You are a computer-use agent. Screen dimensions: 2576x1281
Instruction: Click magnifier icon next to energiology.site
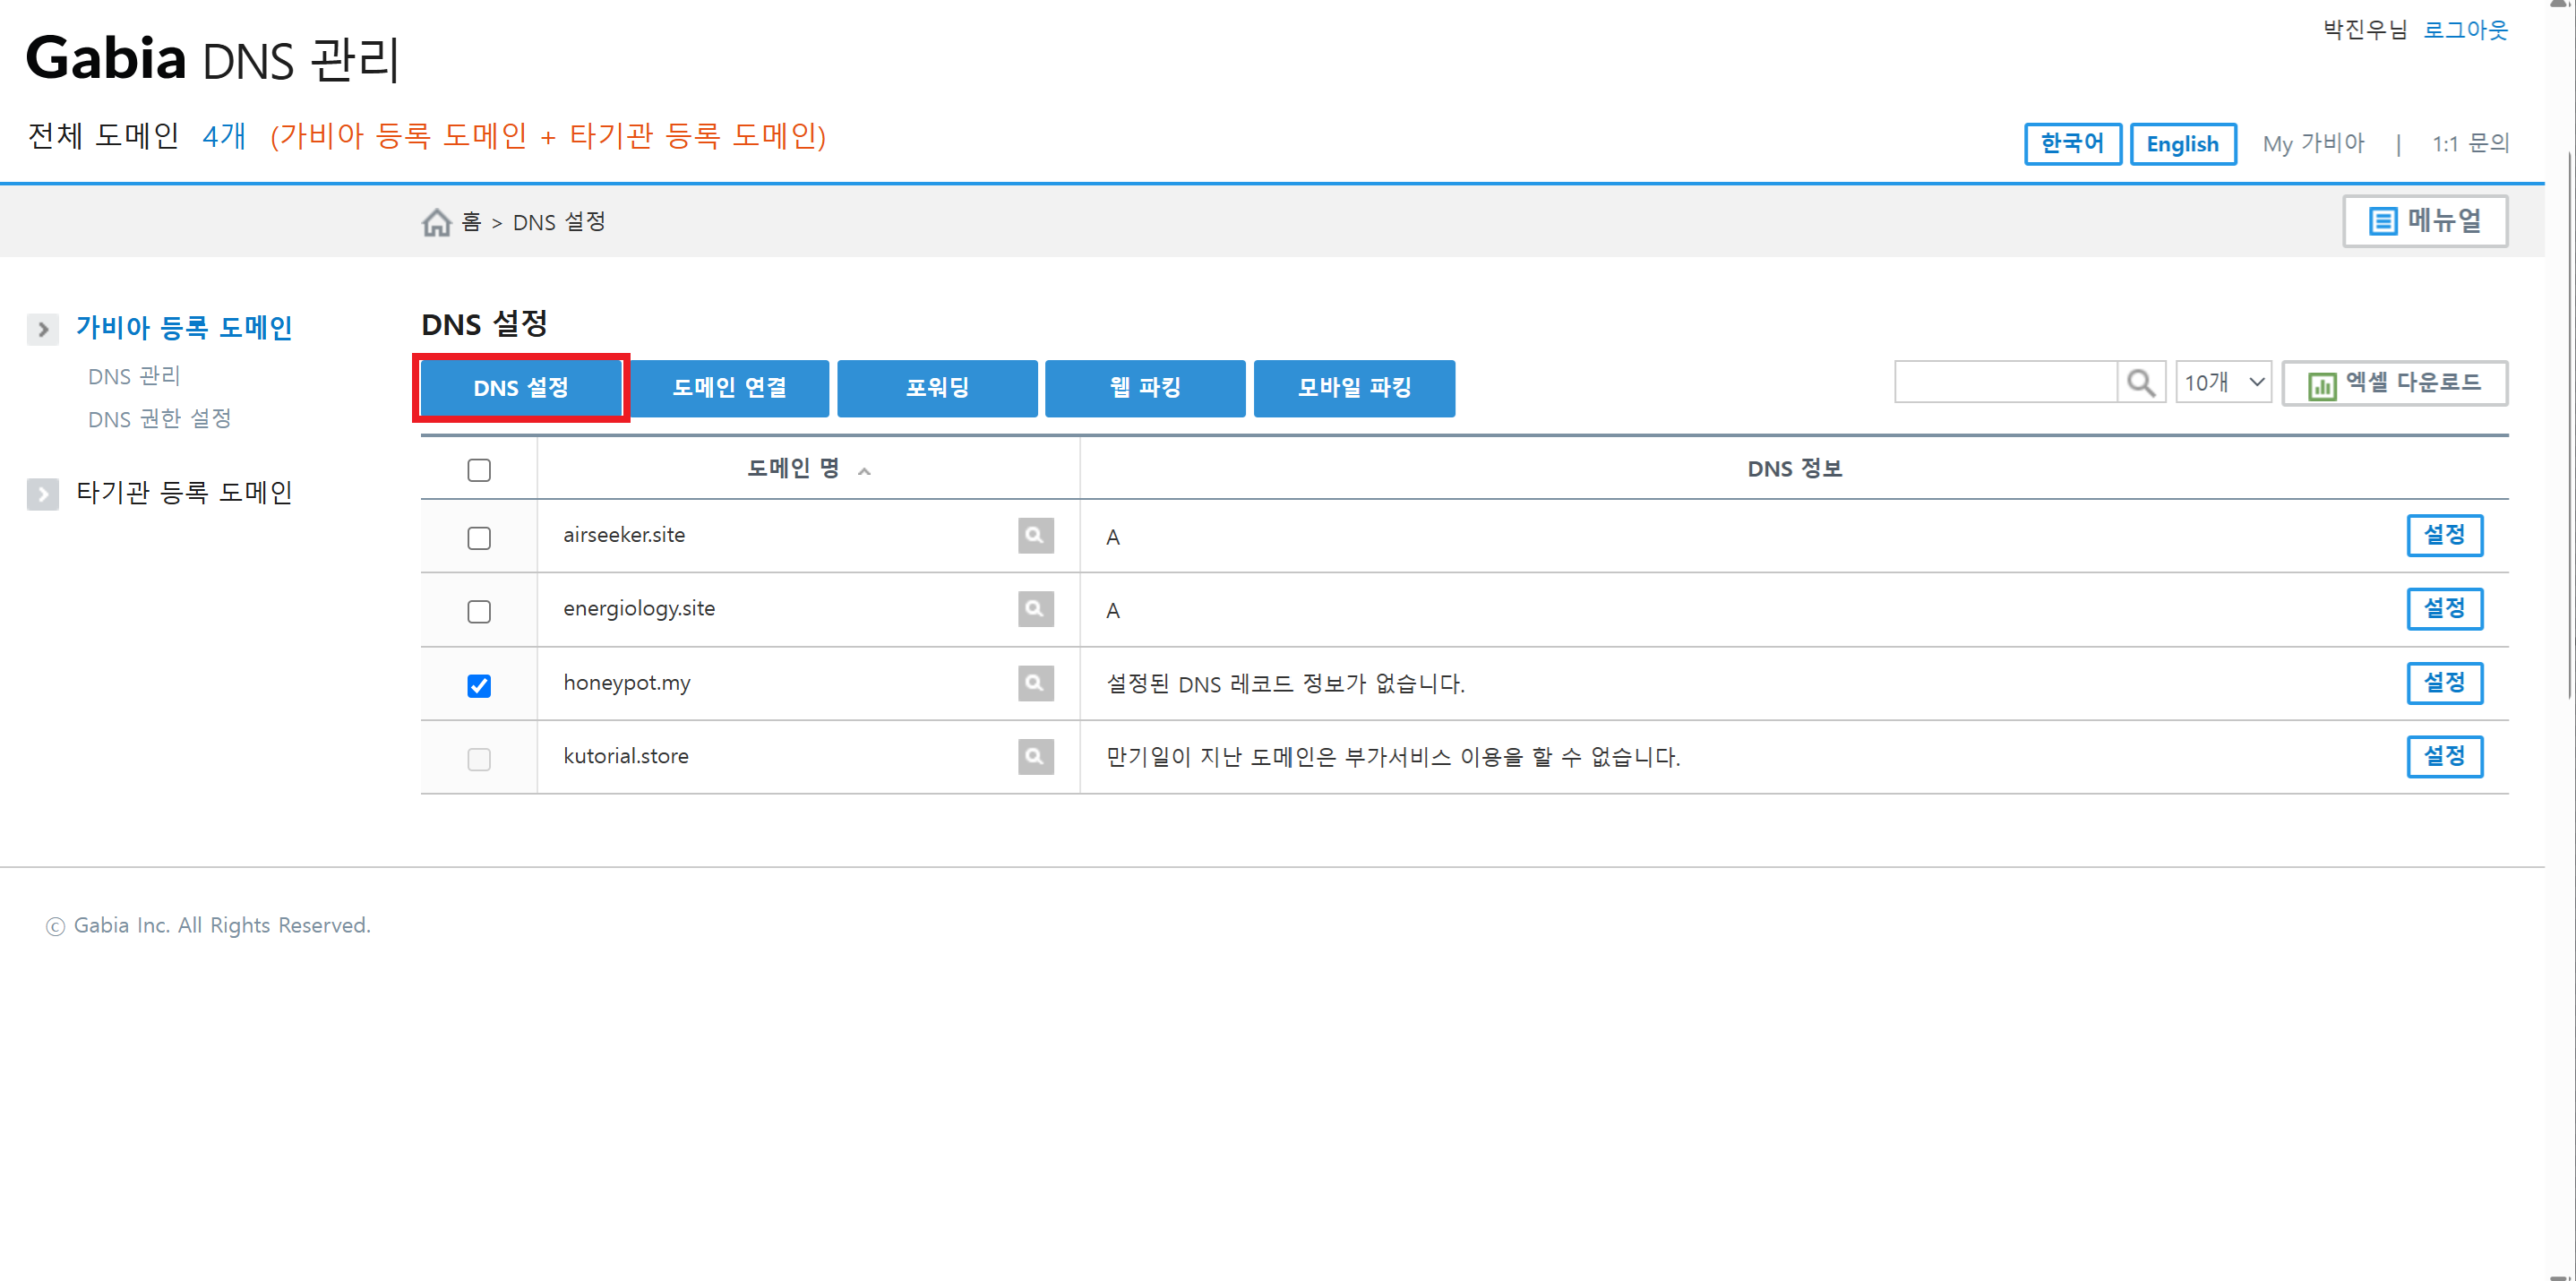[x=1035, y=609]
